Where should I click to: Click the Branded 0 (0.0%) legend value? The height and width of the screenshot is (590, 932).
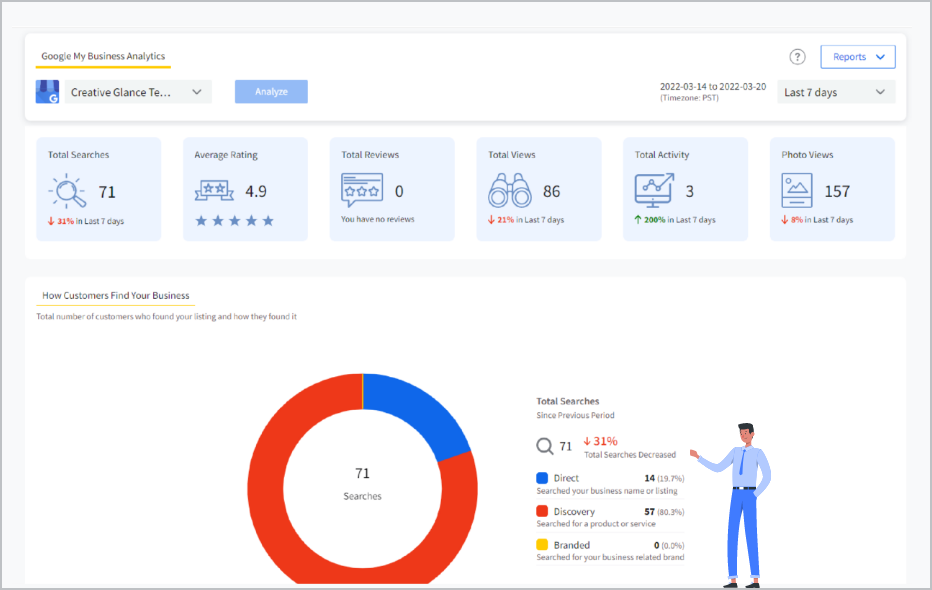(669, 545)
